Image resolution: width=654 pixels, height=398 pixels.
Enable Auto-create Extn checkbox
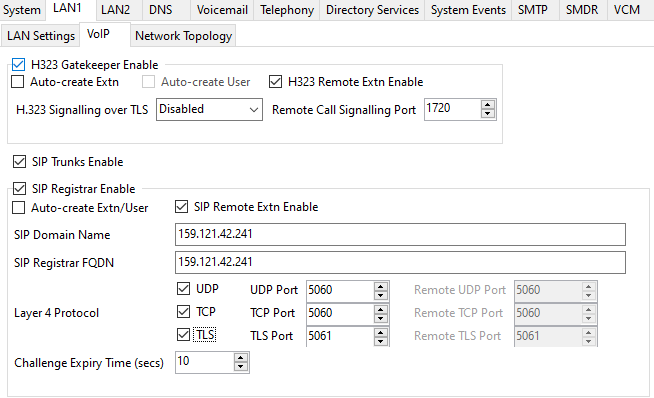(18, 82)
